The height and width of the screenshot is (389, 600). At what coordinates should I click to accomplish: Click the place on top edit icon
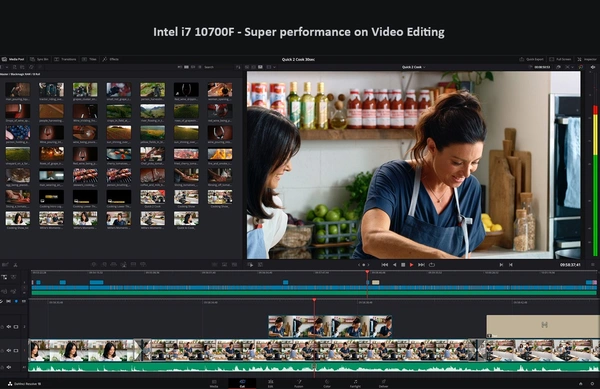(x=134, y=265)
